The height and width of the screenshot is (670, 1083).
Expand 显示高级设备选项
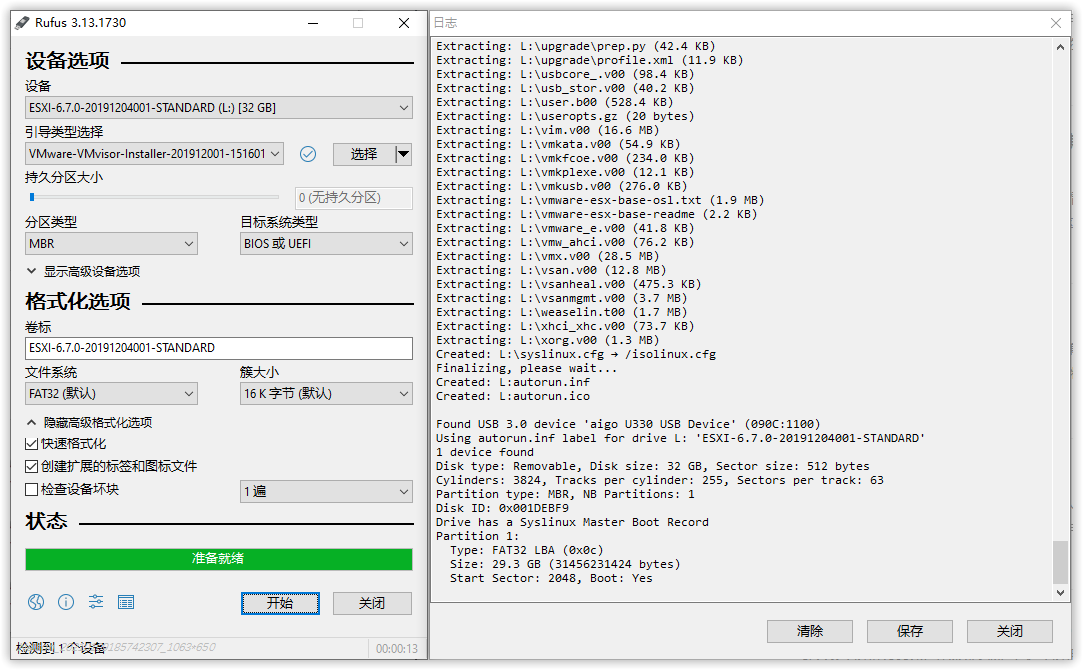pos(83,271)
